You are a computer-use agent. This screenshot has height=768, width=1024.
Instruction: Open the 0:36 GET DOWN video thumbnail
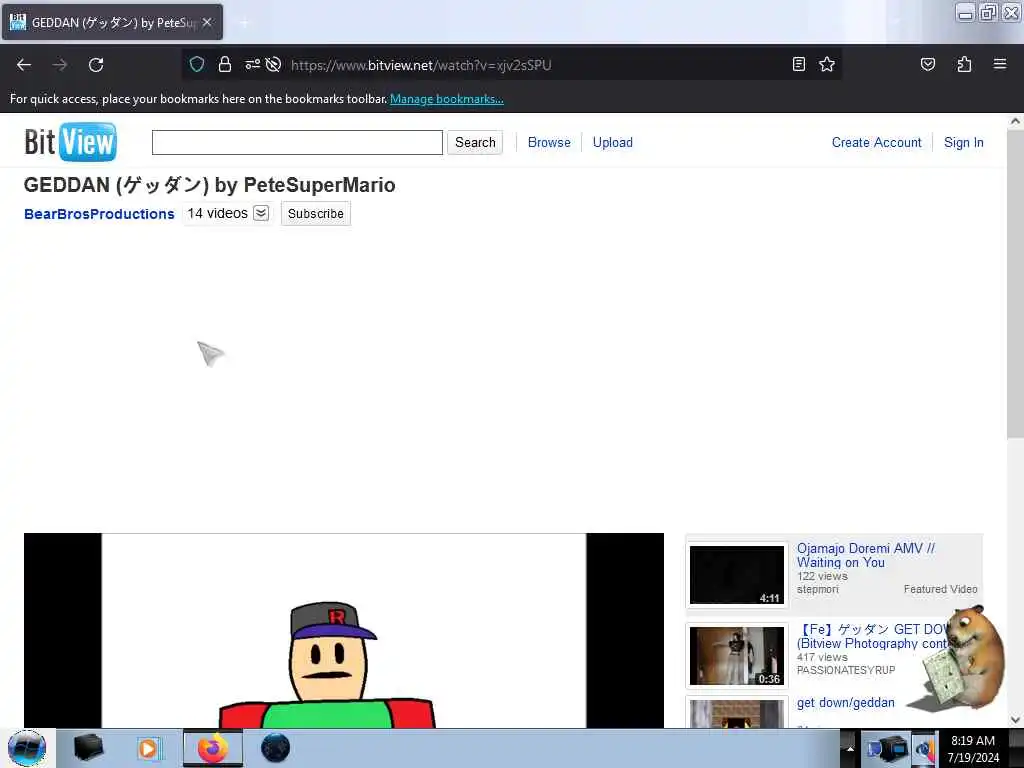click(x=737, y=656)
